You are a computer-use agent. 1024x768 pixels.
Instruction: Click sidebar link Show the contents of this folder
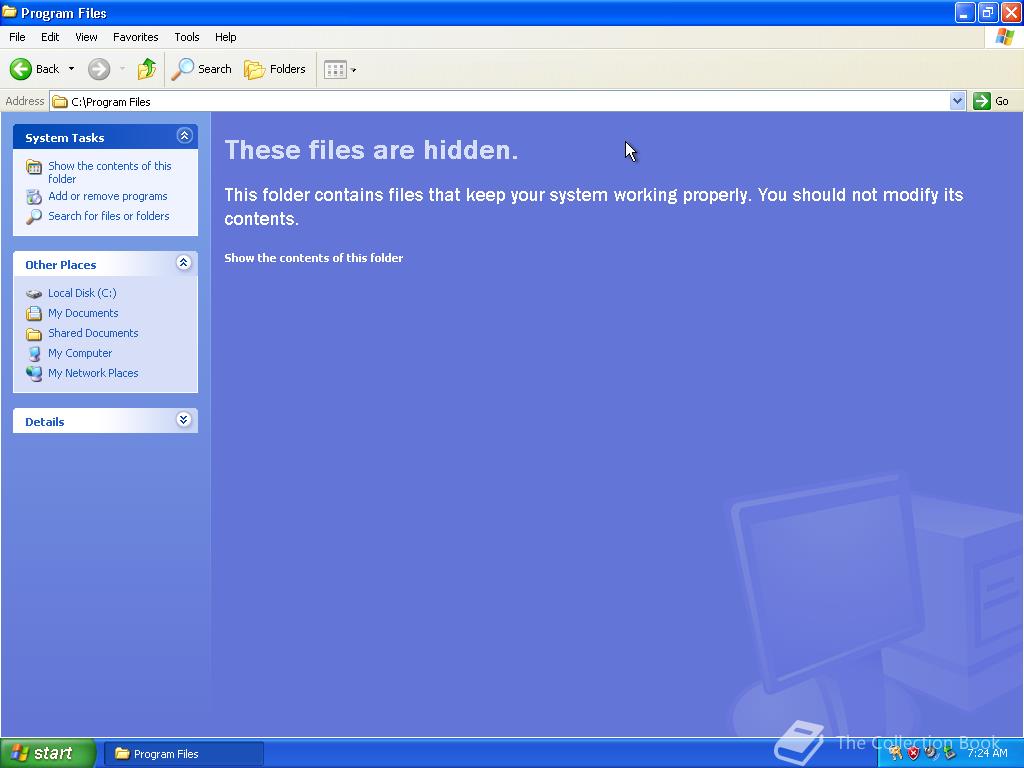(110, 172)
